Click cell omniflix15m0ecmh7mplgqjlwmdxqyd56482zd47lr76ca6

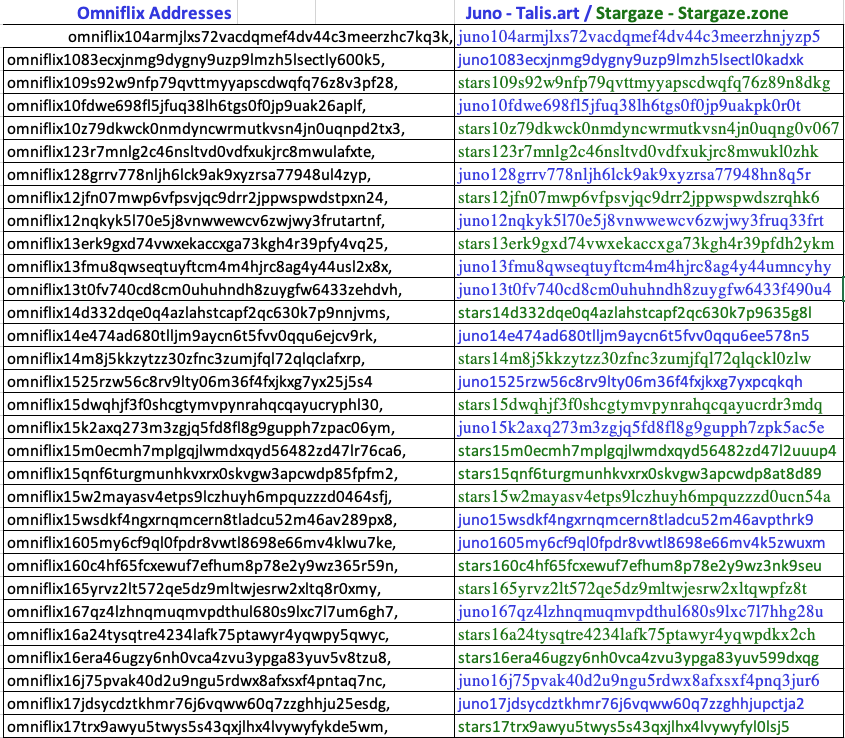[x=229, y=451]
